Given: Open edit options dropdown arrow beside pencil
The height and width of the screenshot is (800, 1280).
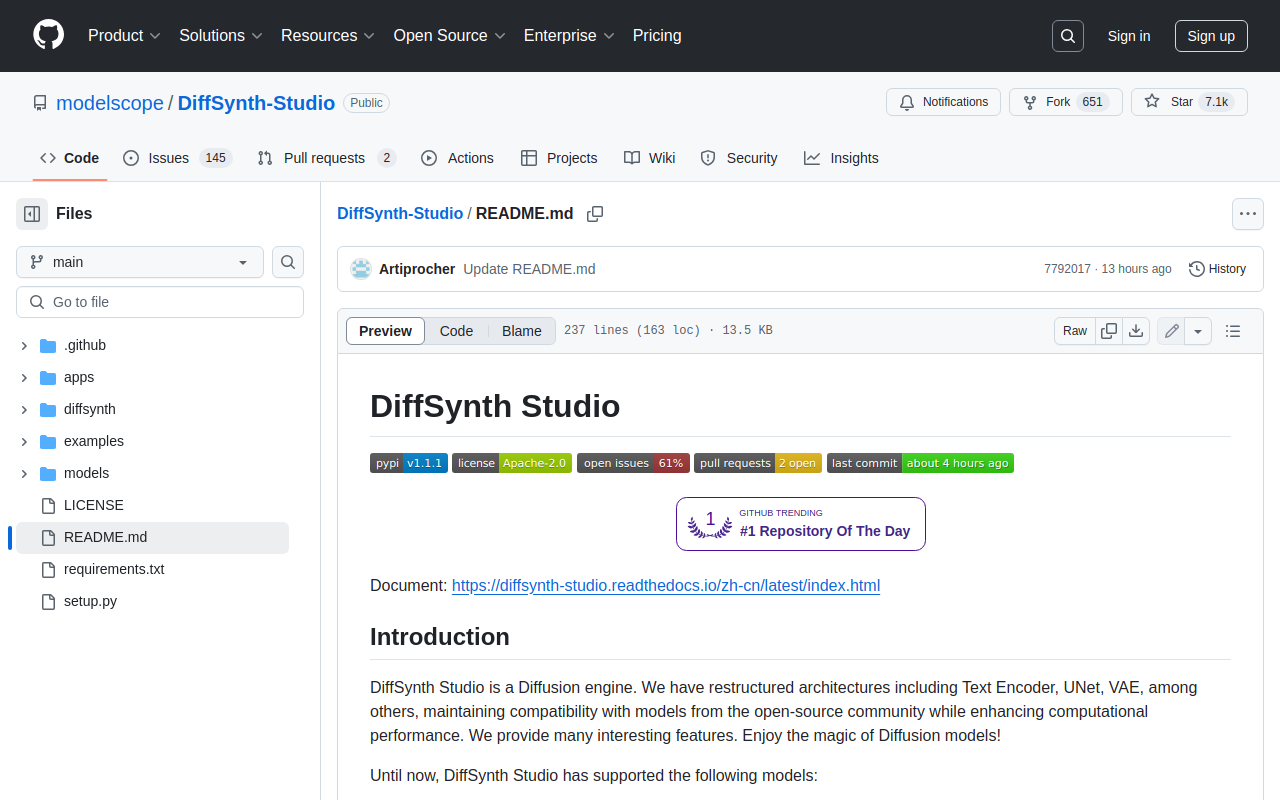Looking at the screenshot, I should click(1198, 331).
